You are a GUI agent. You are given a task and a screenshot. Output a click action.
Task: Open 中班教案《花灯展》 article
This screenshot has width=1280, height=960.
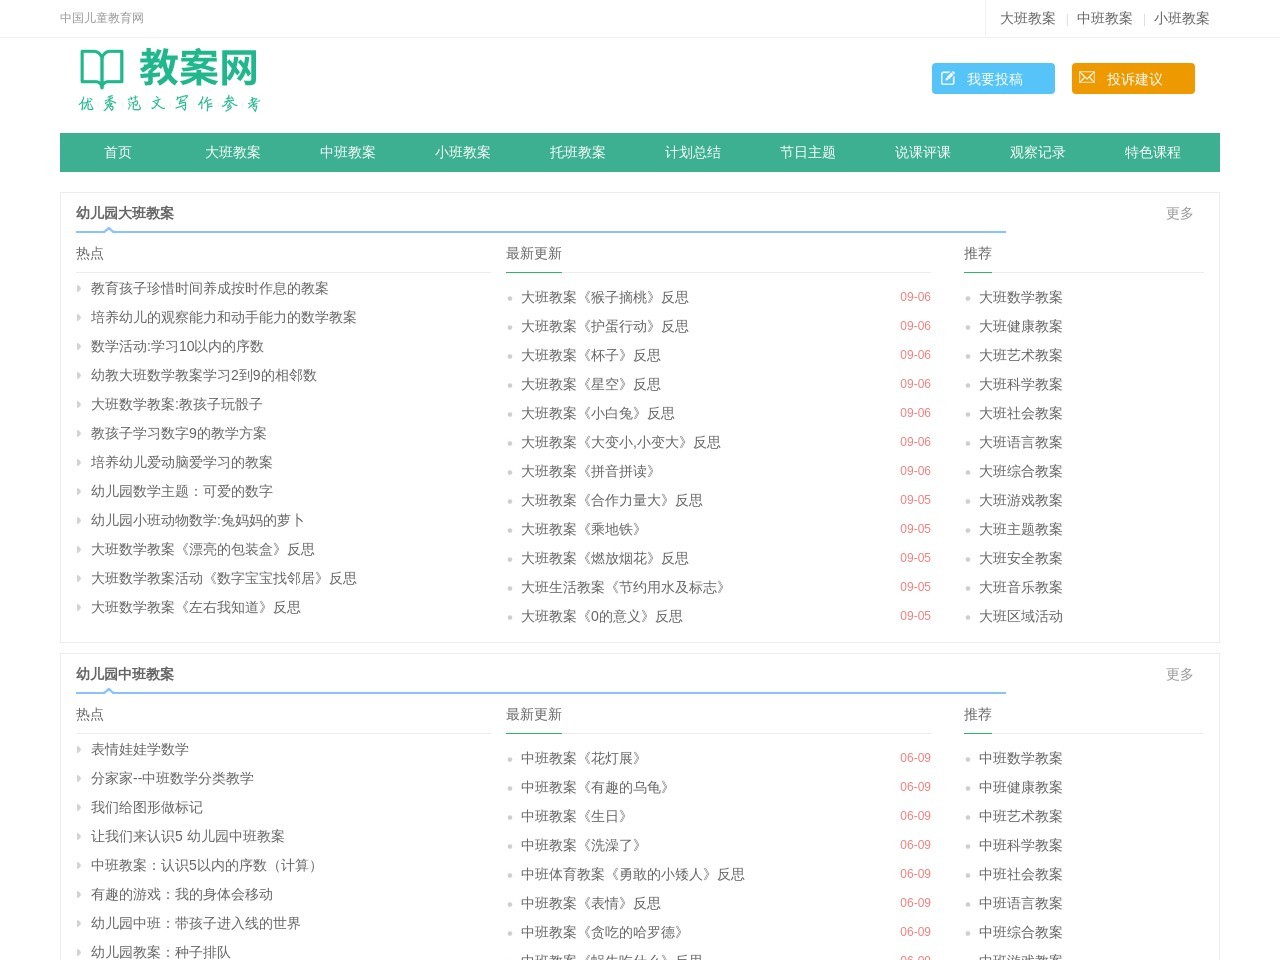pyautogui.click(x=582, y=758)
